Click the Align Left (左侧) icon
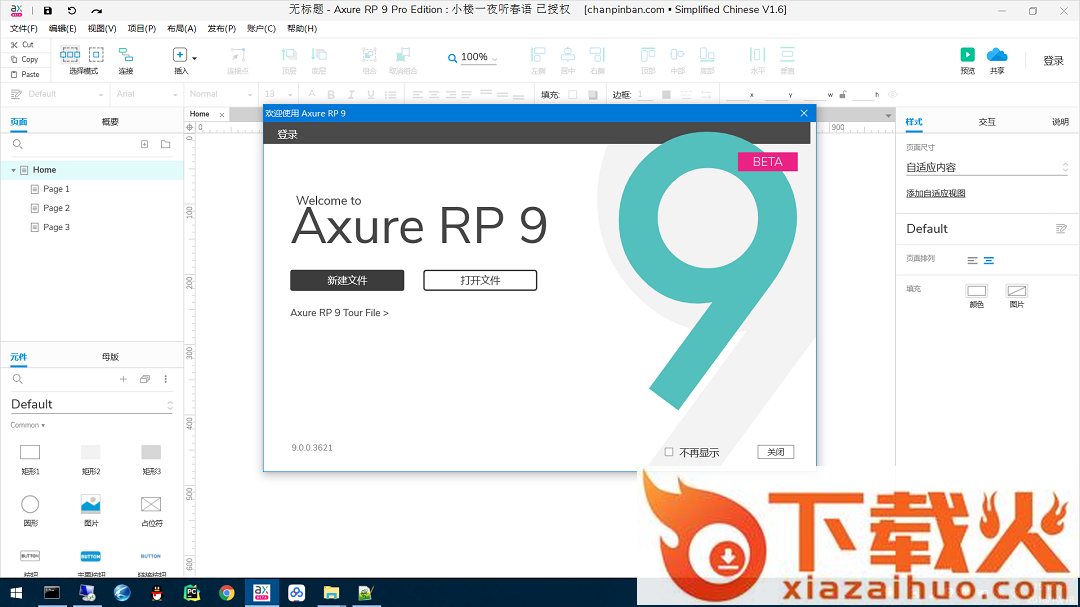Viewport: 1080px width, 607px height. coord(538,55)
